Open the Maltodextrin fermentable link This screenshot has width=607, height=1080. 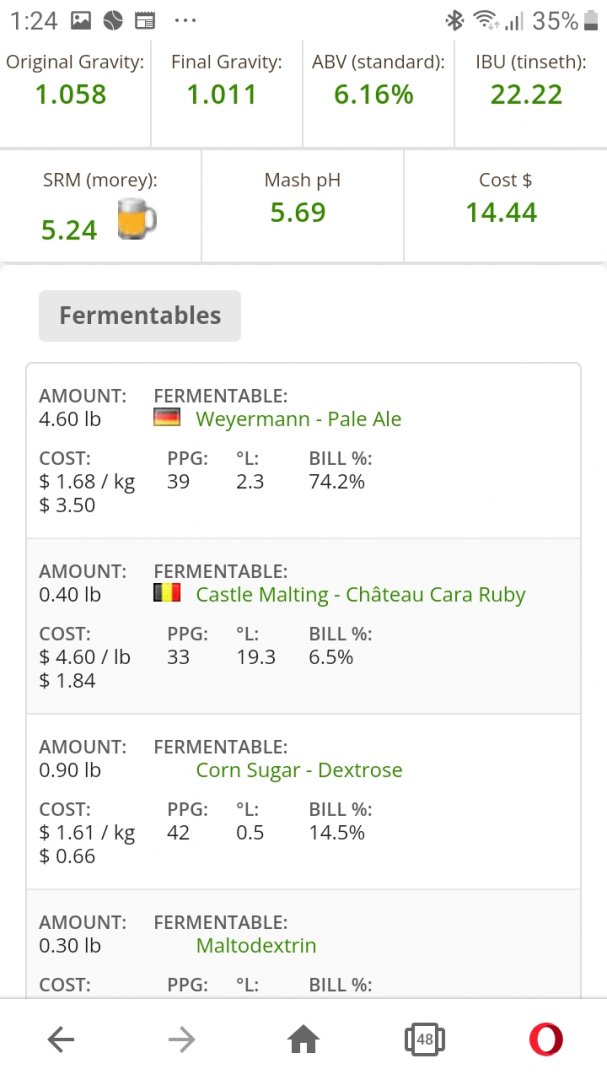256,945
